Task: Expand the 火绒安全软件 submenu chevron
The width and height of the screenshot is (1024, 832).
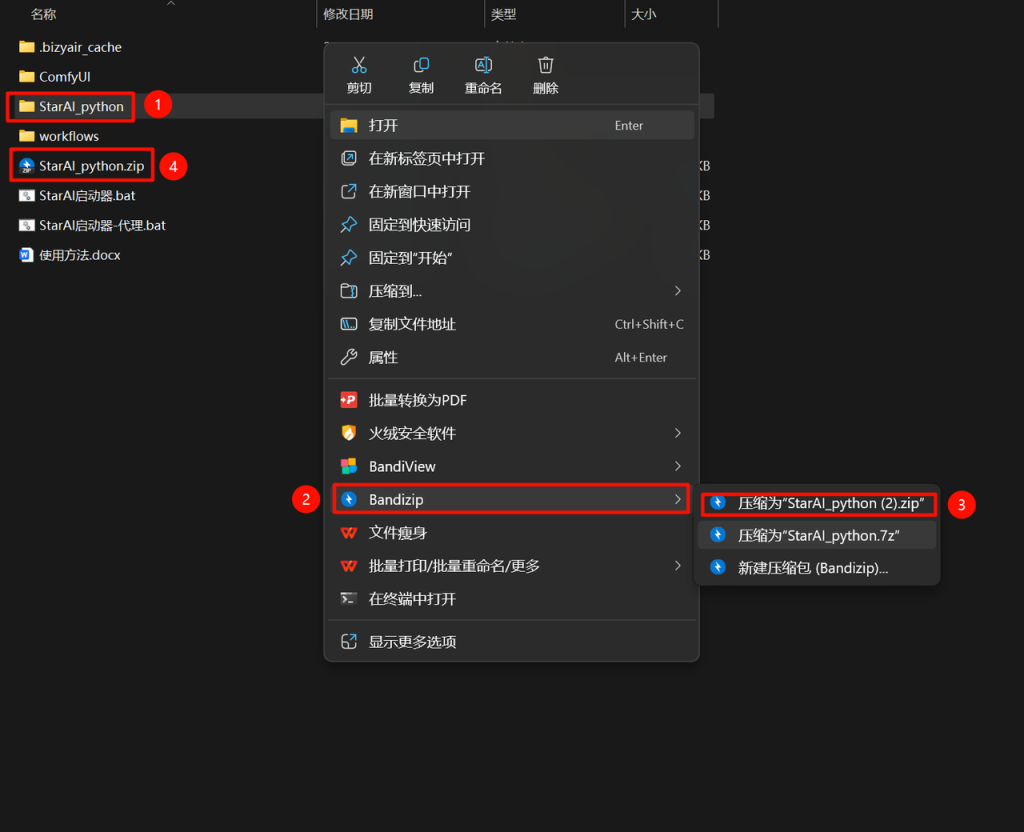Action: pos(677,433)
